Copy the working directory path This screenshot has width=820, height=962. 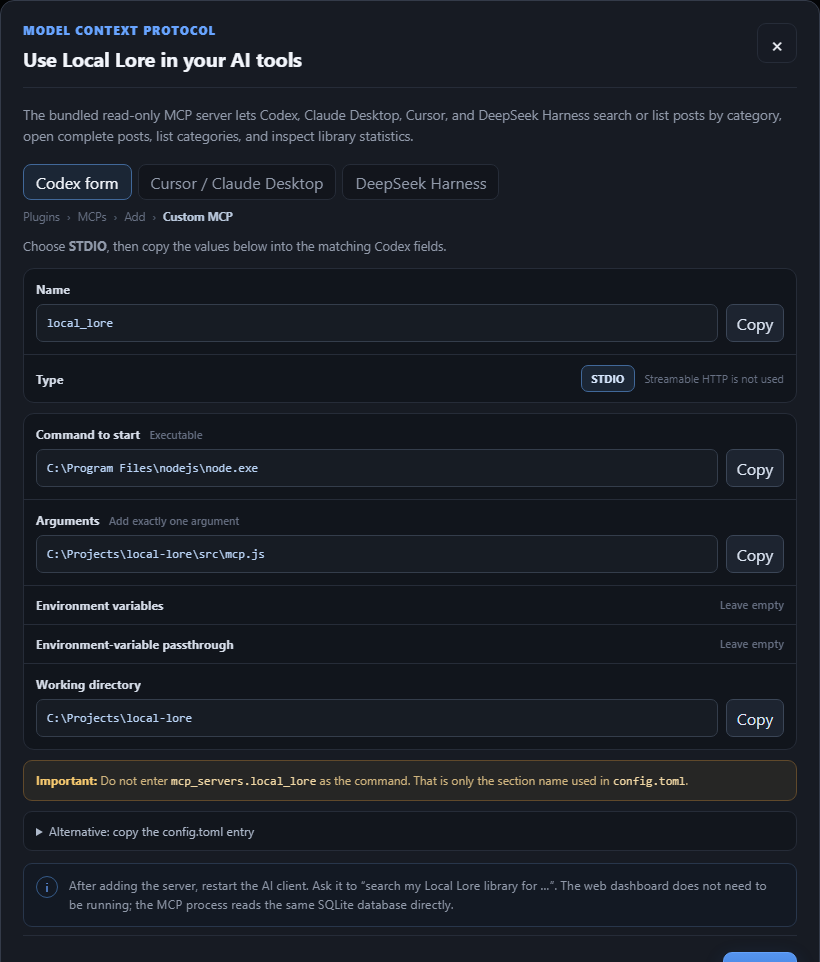point(754,718)
